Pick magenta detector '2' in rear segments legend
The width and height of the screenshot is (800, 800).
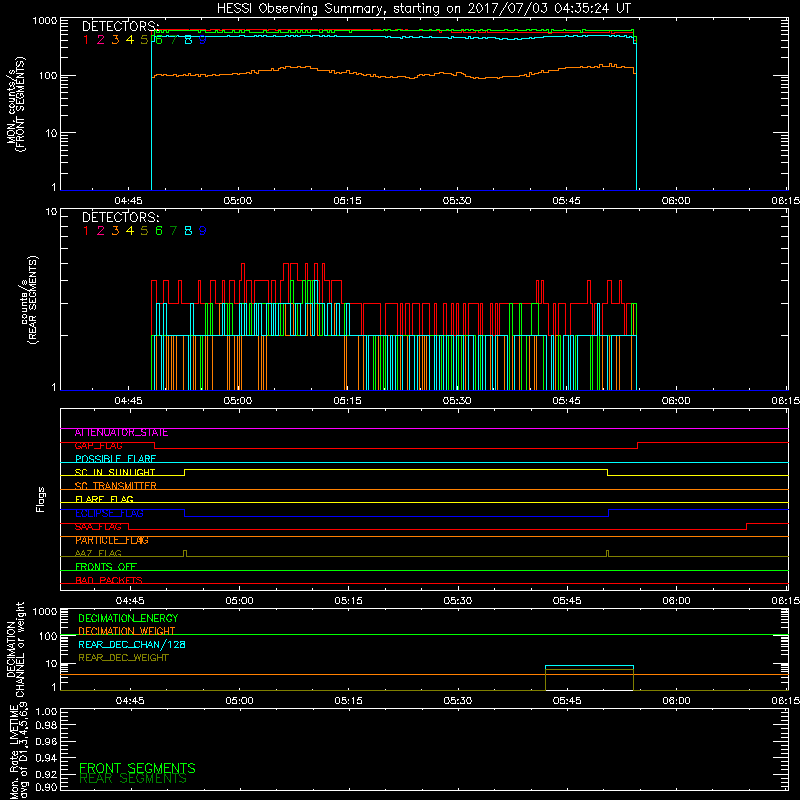[101, 231]
